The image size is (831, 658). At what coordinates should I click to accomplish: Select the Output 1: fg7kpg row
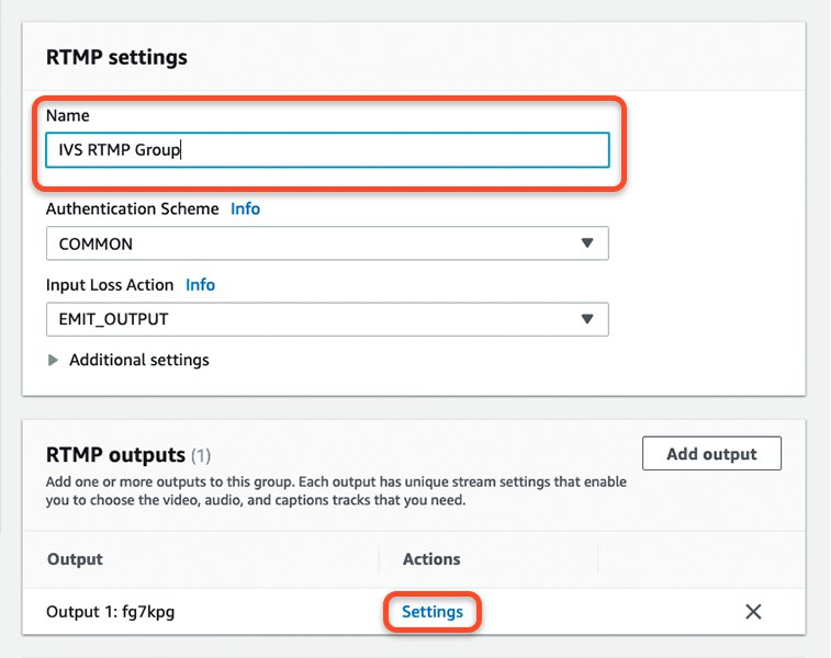click(x=112, y=611)
